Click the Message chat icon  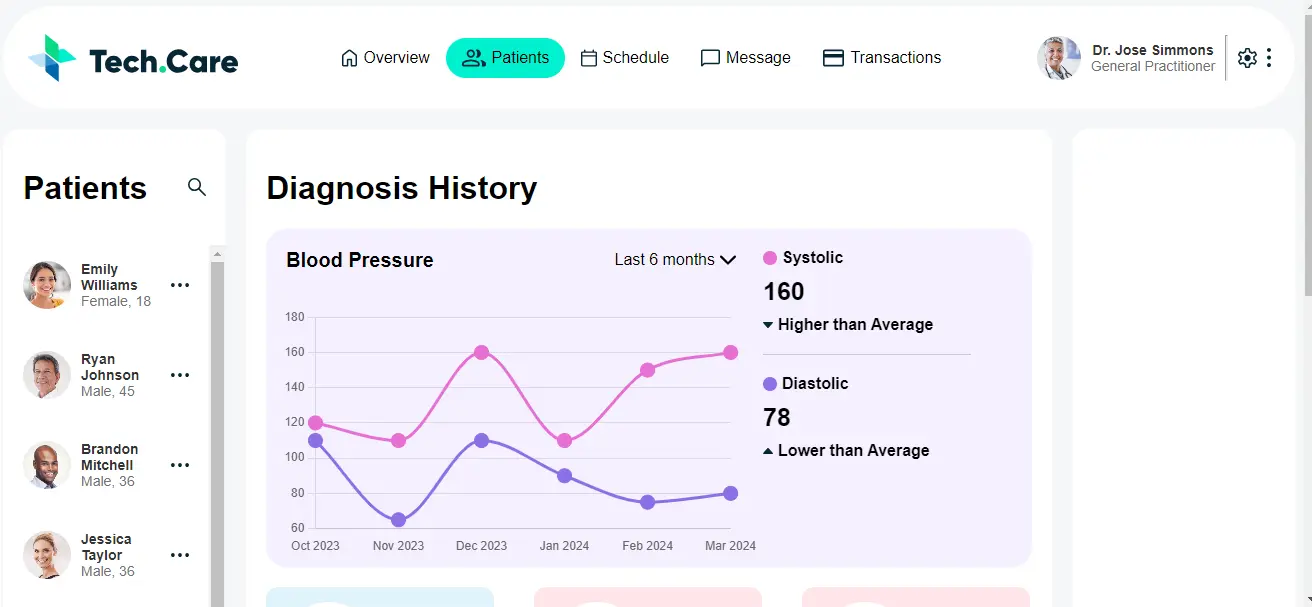(x=710, y=58)
